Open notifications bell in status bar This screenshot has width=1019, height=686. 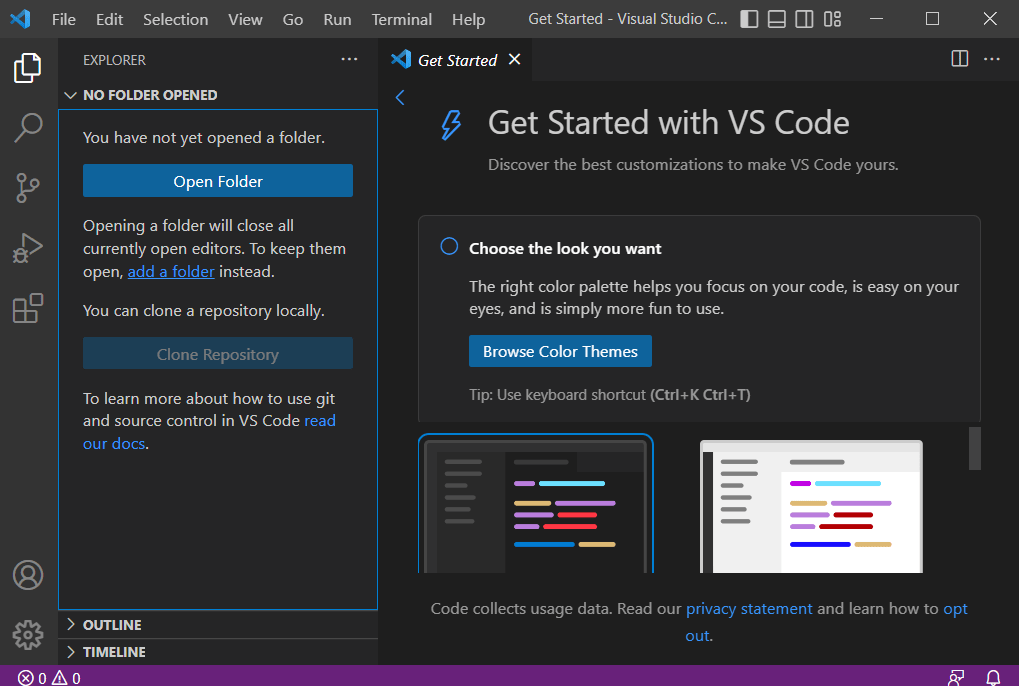tap(993, 678)
